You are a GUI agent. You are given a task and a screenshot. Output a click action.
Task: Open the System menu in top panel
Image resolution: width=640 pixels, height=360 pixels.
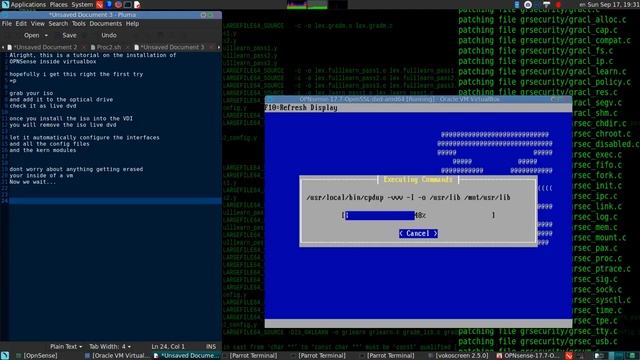pos(82,5)
